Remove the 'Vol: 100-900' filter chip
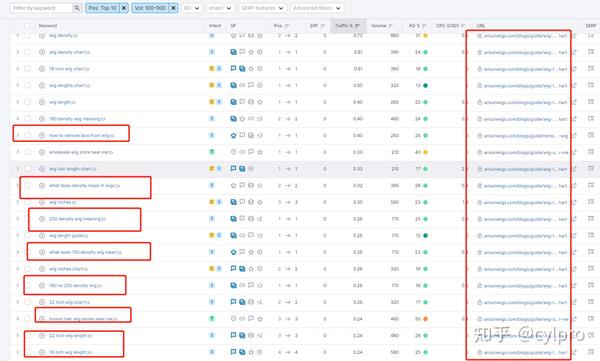The width and height of the screenshot is (600, 361). [x=173, y=8]
